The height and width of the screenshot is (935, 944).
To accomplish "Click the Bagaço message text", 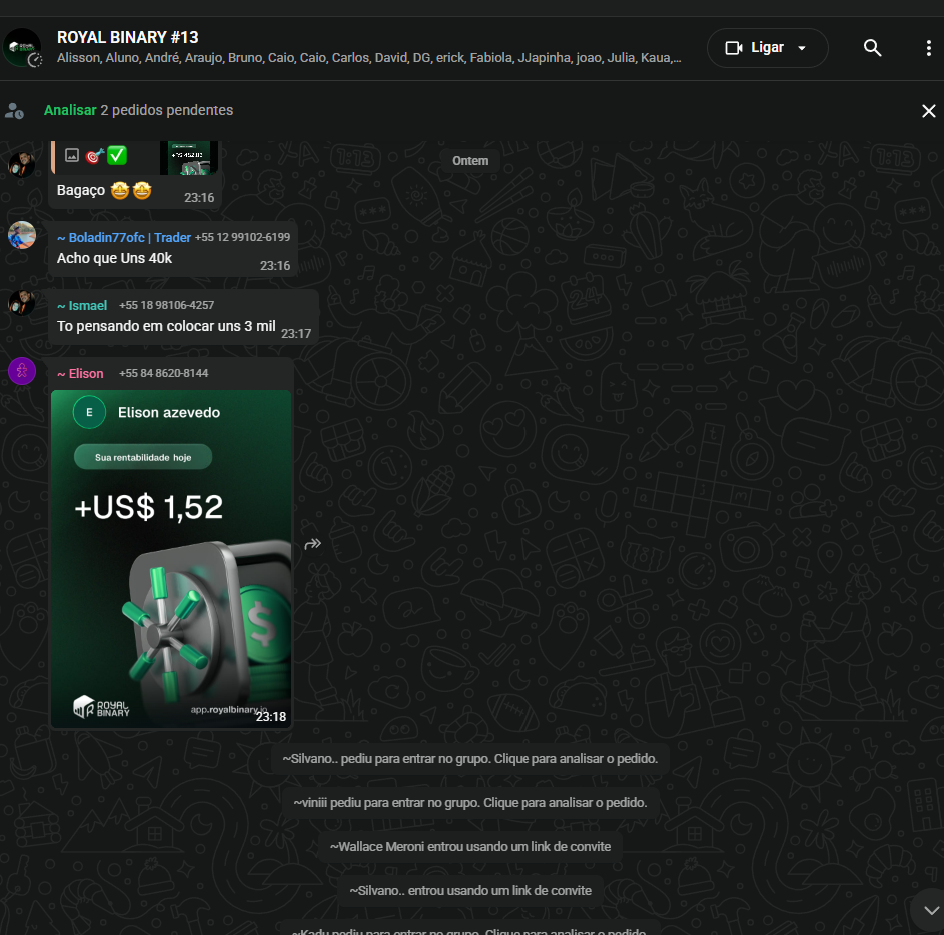I will (81, 190).
